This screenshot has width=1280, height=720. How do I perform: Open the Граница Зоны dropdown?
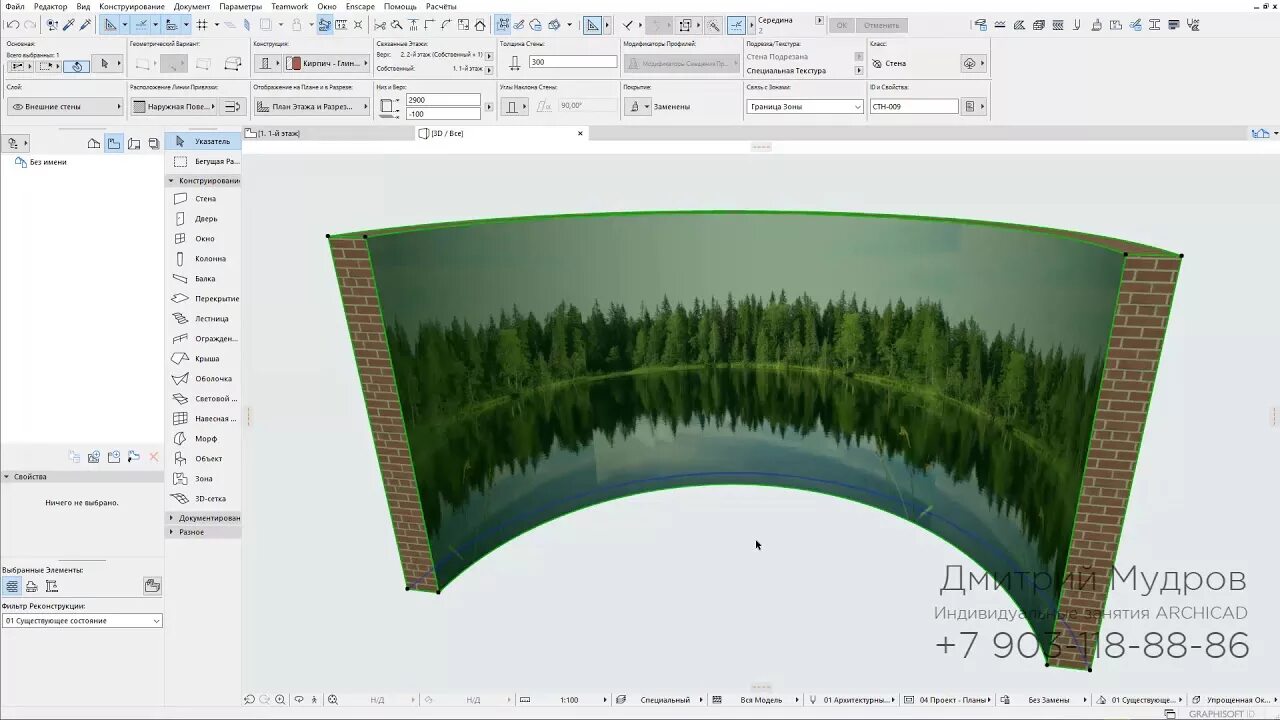tap(805, 106)
